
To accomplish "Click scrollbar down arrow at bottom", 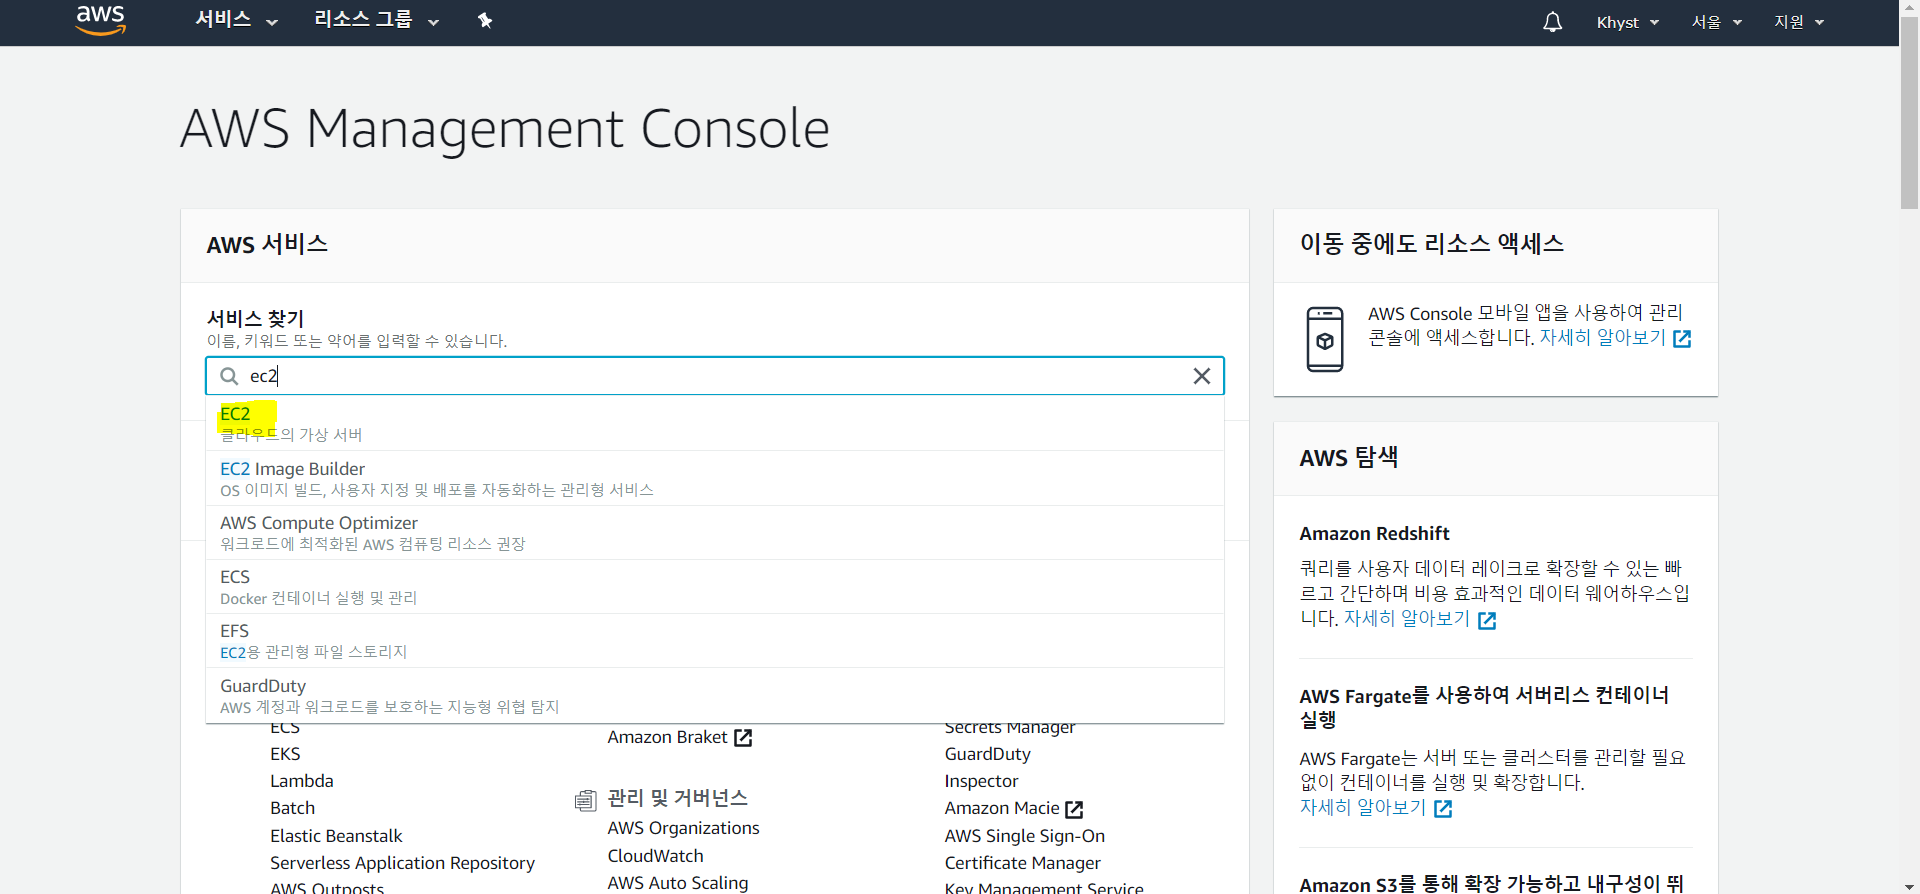I will tap(1909, 886).
